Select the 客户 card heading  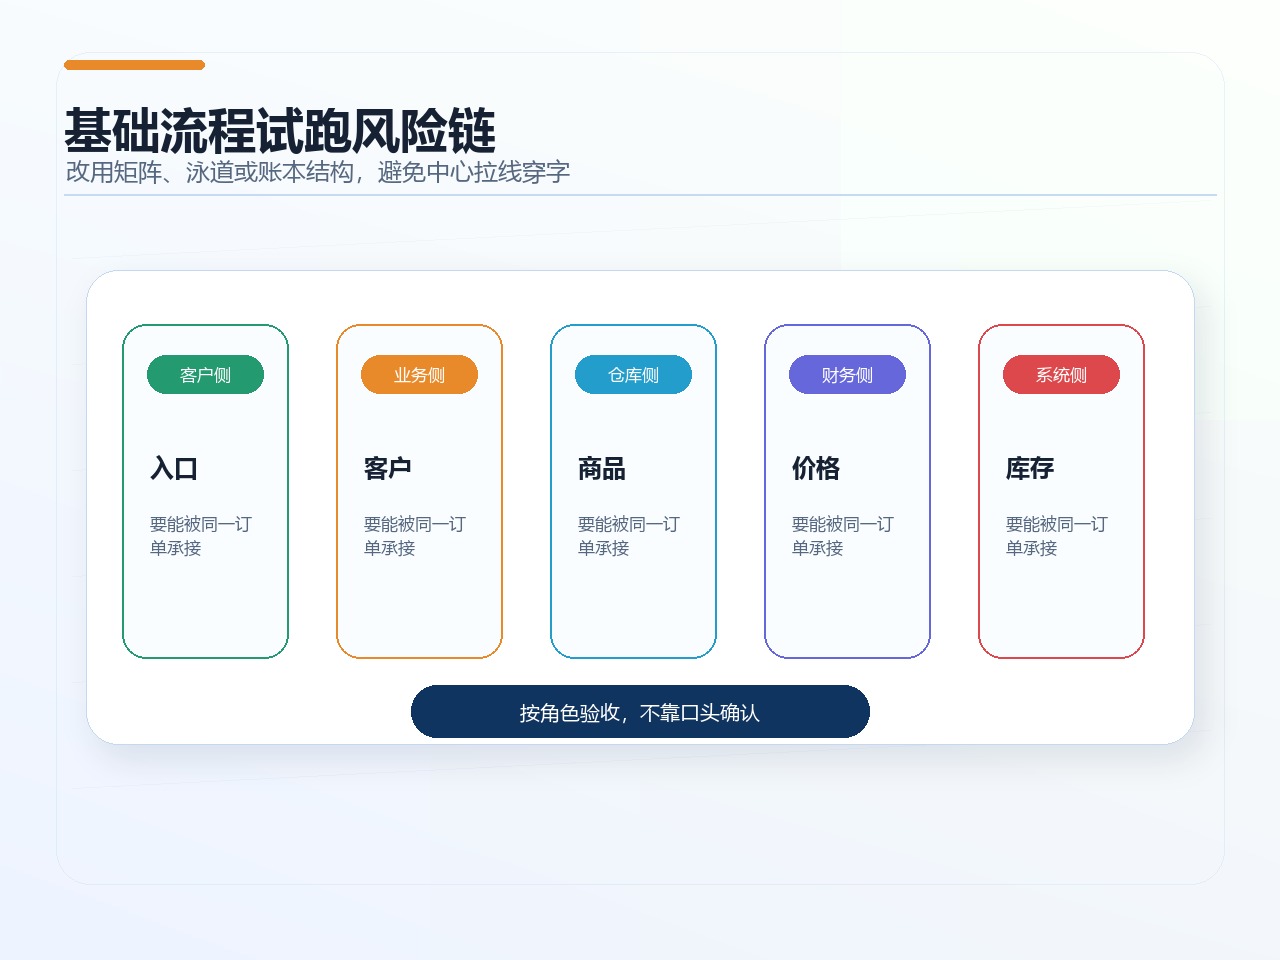coord(388,468)
